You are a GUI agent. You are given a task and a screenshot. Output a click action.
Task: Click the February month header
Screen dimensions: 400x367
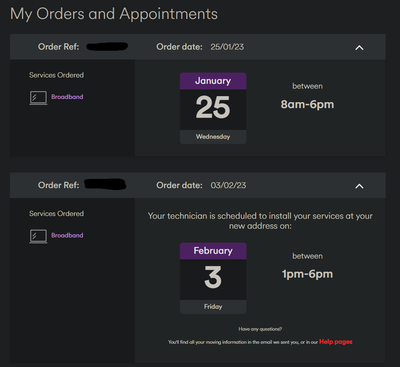[213, 251]
